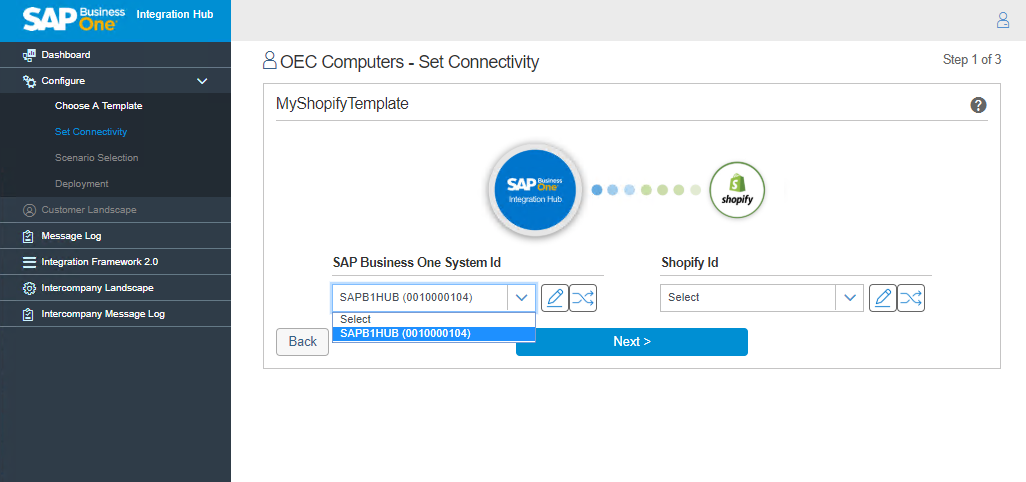Click edit pencil icon for Shopify Id
Image resolution: width=1026 pixels, height=482 pixels.
point(882,298)
